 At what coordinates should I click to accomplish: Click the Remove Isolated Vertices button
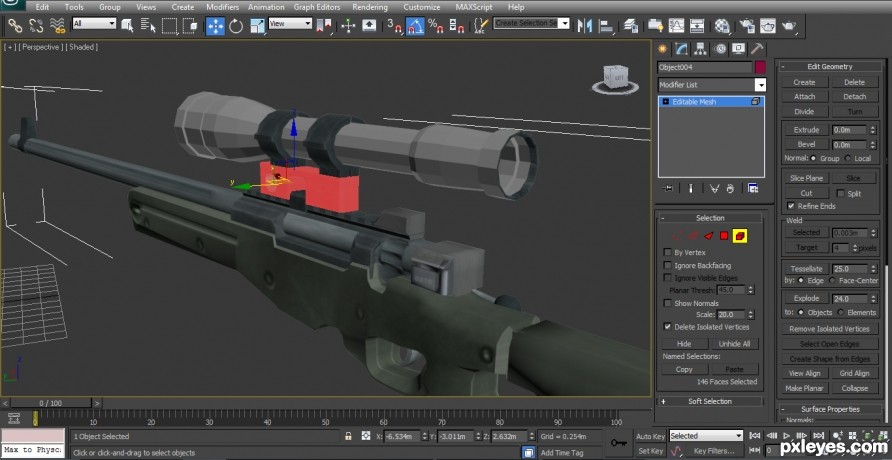pos(829,329)
